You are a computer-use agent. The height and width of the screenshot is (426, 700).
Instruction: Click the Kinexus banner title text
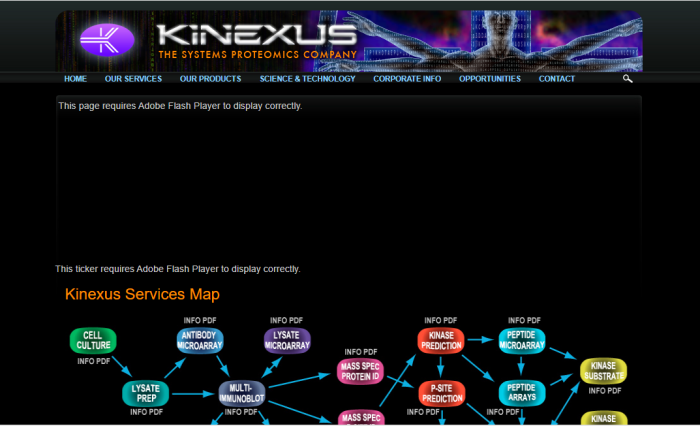[257, 35]
